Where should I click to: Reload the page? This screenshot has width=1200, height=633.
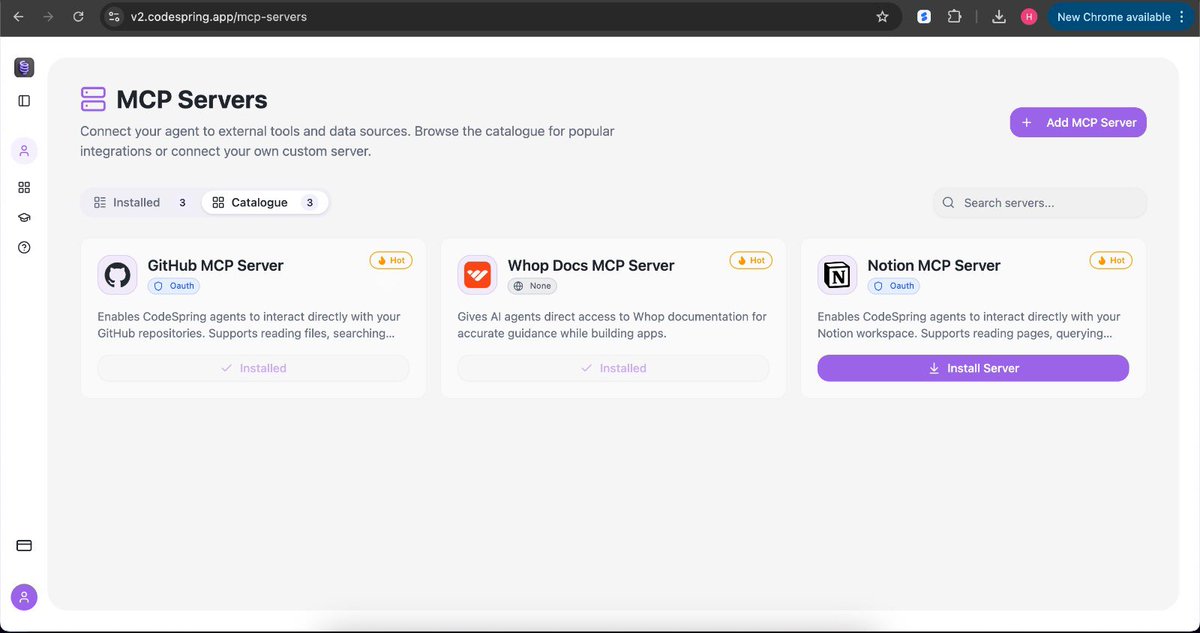click(x=78, y=17)
